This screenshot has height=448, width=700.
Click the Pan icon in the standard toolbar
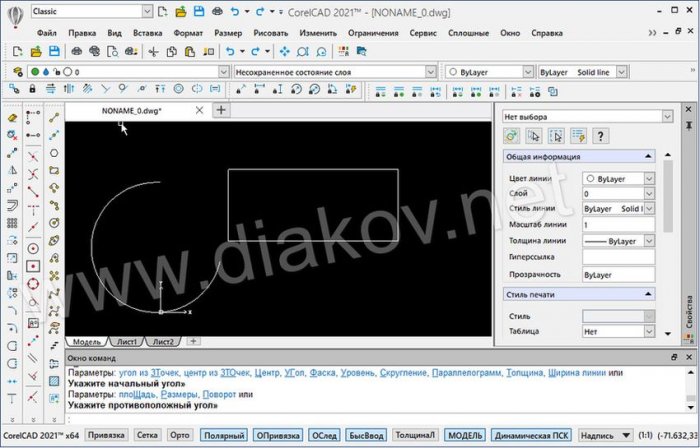point(284,50)
